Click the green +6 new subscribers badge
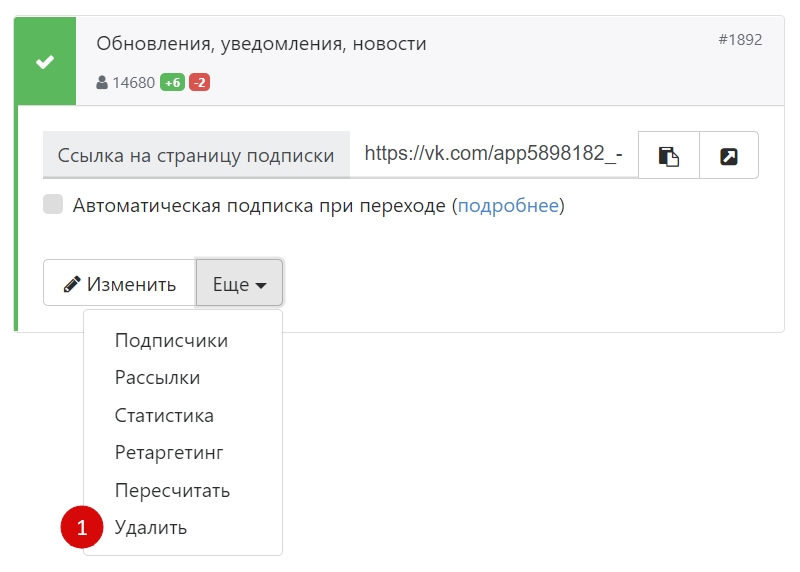The width and height of the screenshot is (800, 572). point(173,83)
